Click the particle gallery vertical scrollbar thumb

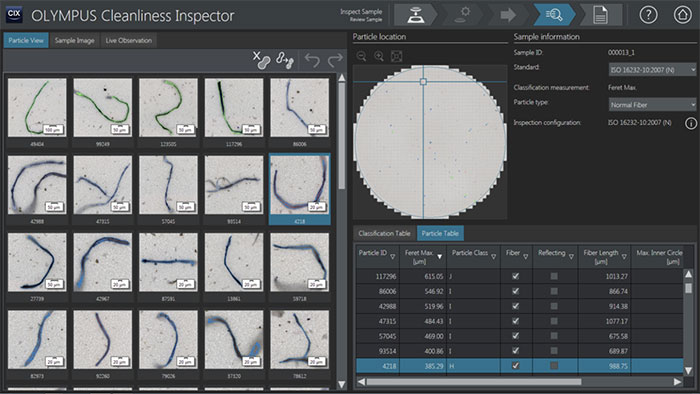pos(342,136)
